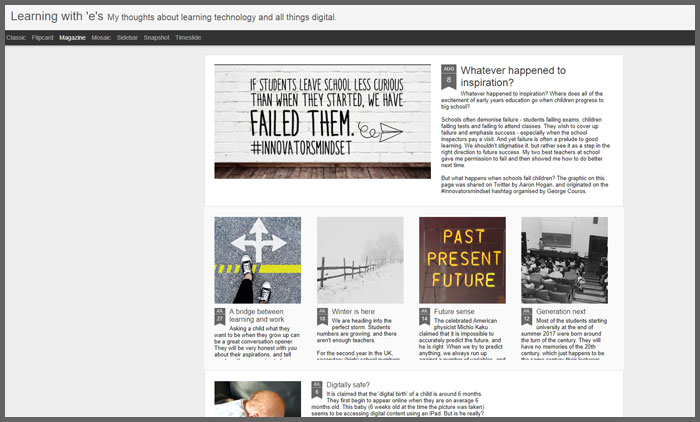The image size is (700, 422).
Task: Open the crossroads arrows thumbnail
Action: 258,260
